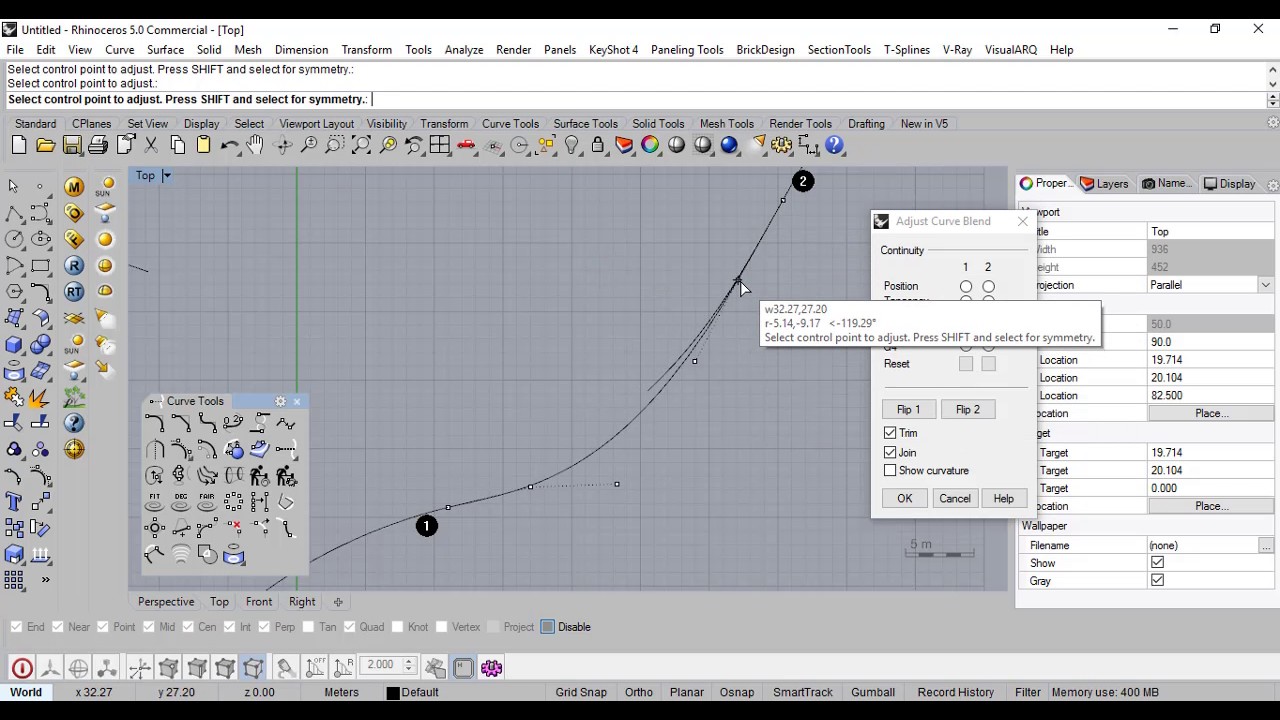Toggle Ortho in status bar
The height and width of the screenshot is (720, 1280).
638,692
